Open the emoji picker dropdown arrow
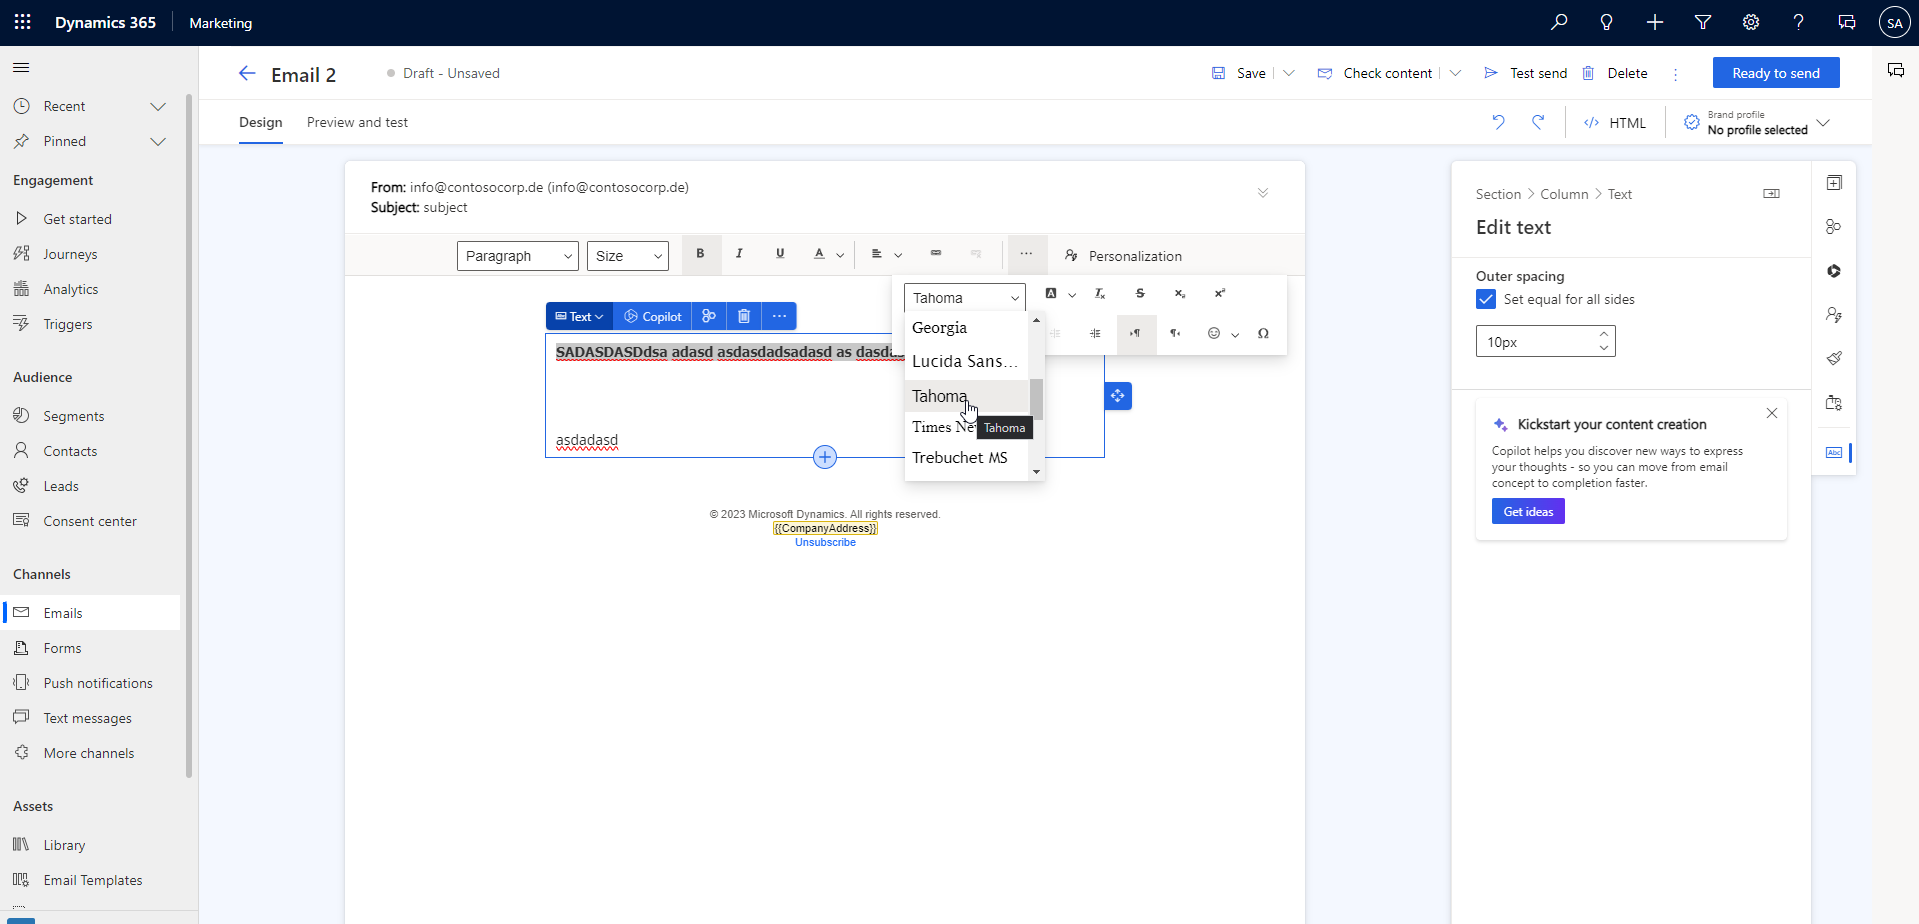This screenshot has width=1919, height=924. point(1235,335)
